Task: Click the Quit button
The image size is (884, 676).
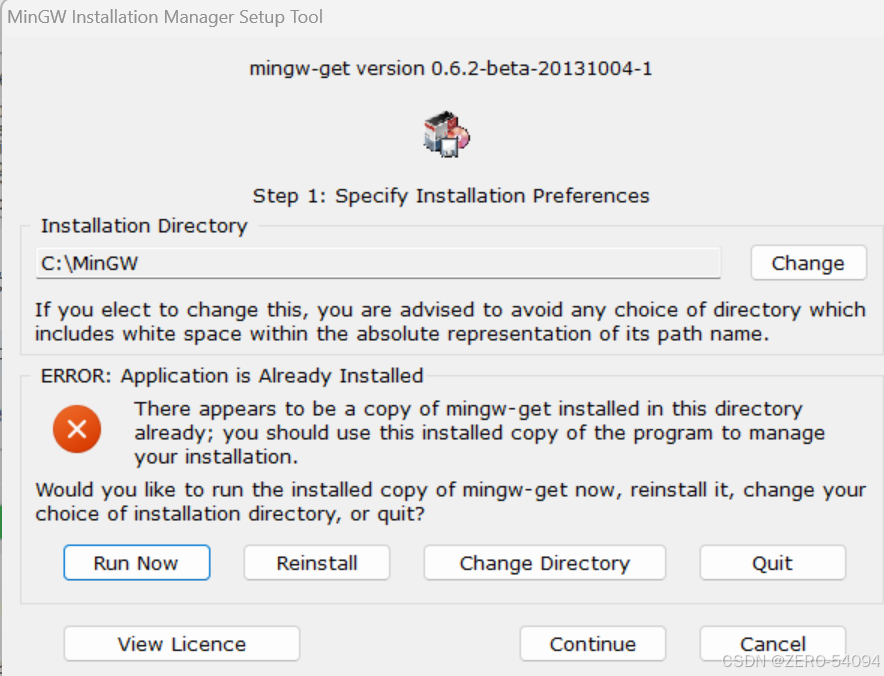Action: [772, 563]
